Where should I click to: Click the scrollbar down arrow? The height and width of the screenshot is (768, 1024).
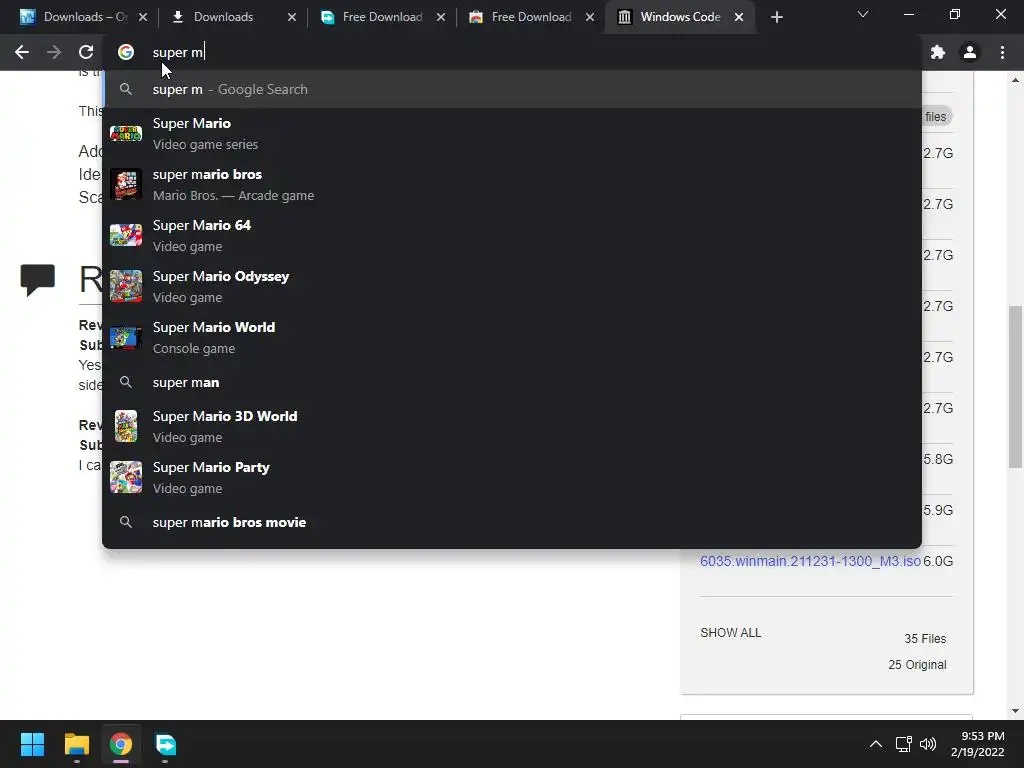[1016, 711]
